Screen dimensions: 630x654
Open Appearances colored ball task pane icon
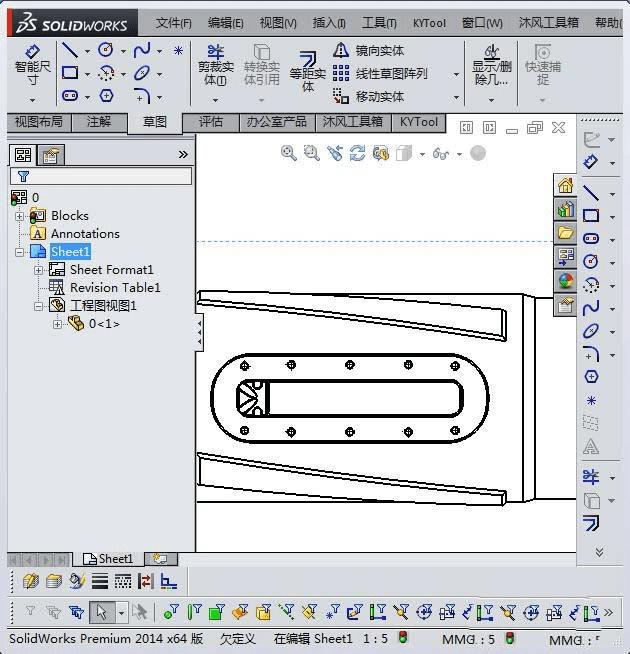pyautogui.click(x=565, y=281)
